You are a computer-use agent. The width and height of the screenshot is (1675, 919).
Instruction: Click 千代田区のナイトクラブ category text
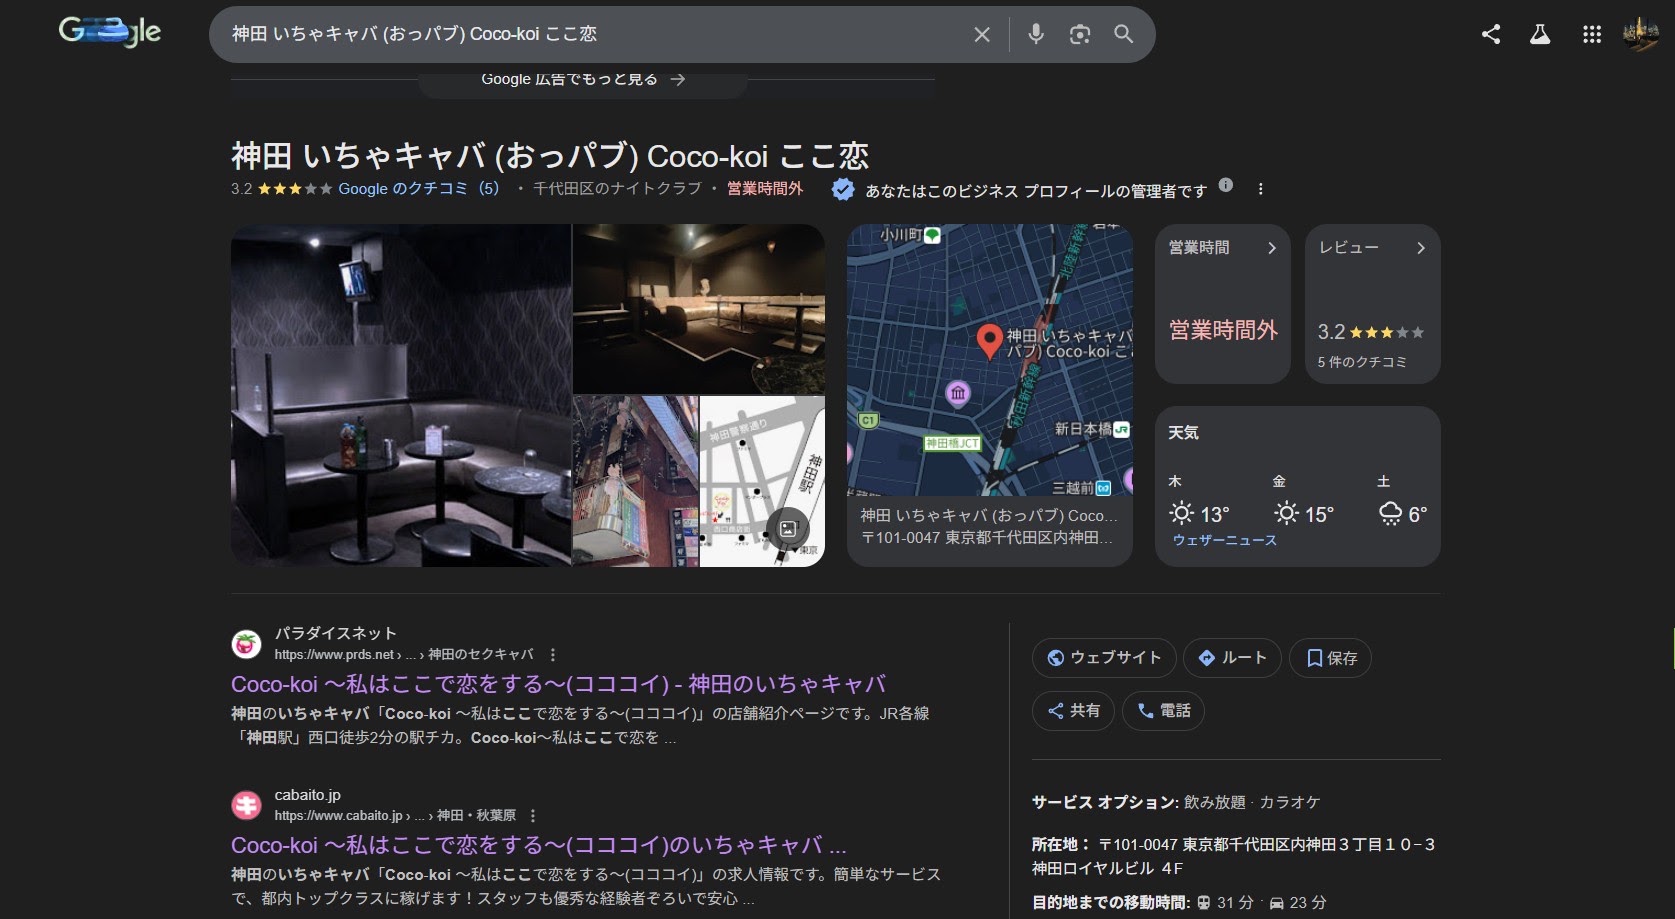click(617, 189)
